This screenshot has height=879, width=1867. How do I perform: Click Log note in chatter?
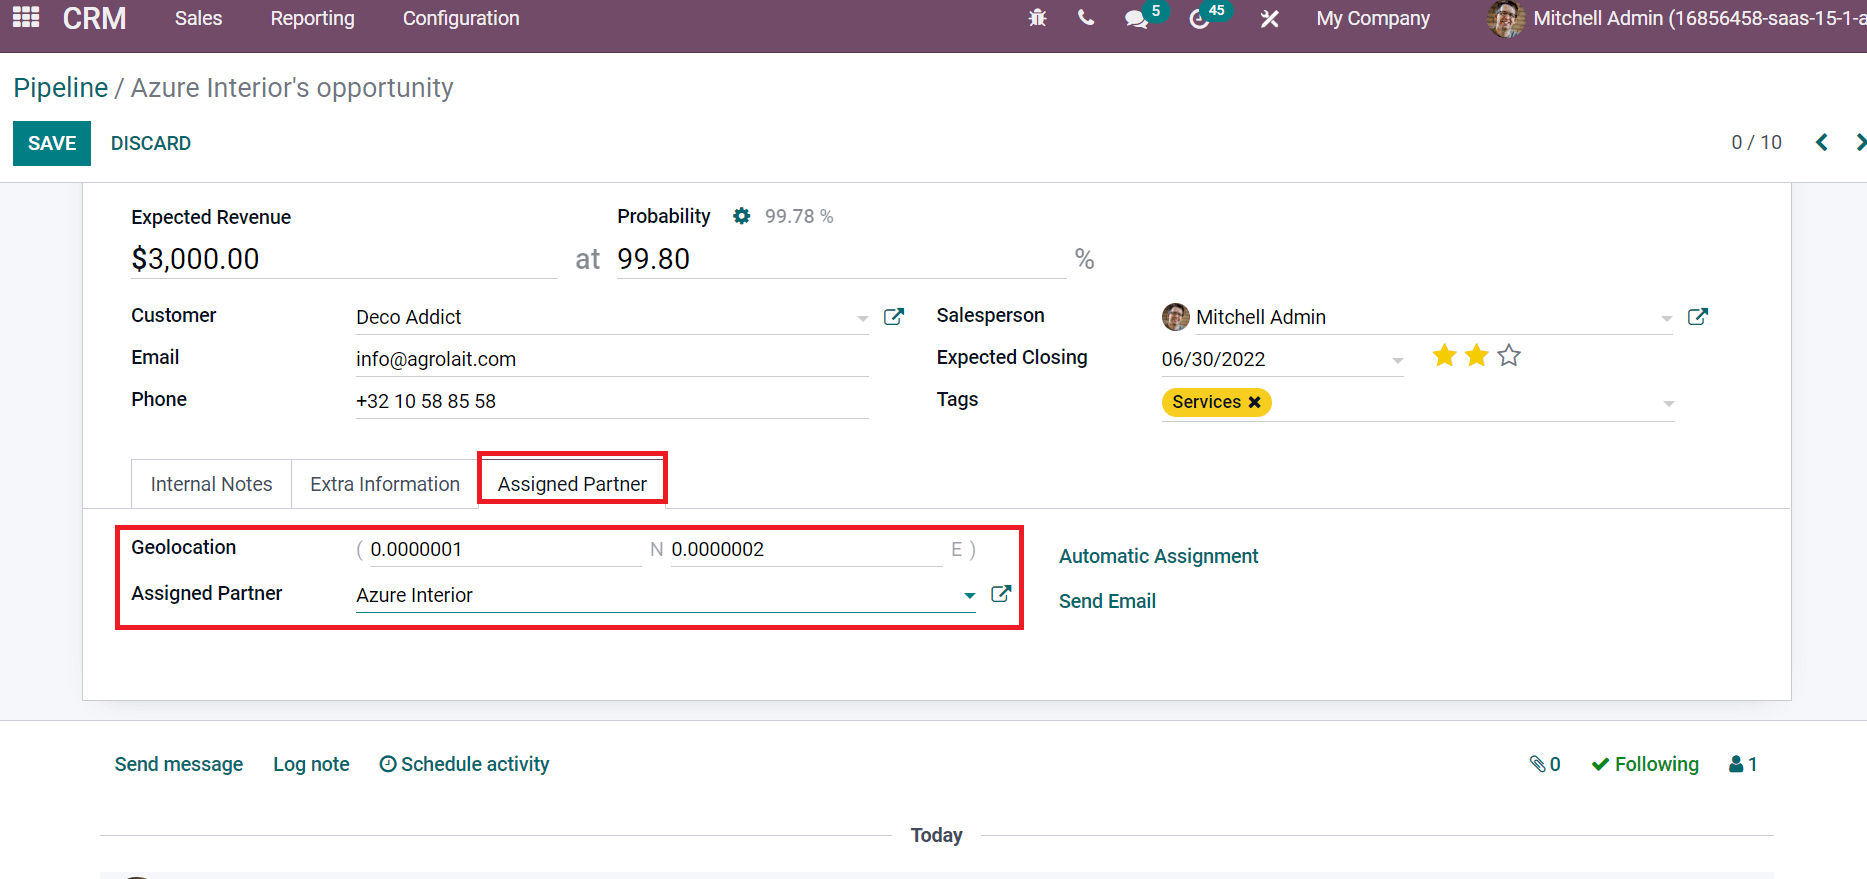click(311, 764)
